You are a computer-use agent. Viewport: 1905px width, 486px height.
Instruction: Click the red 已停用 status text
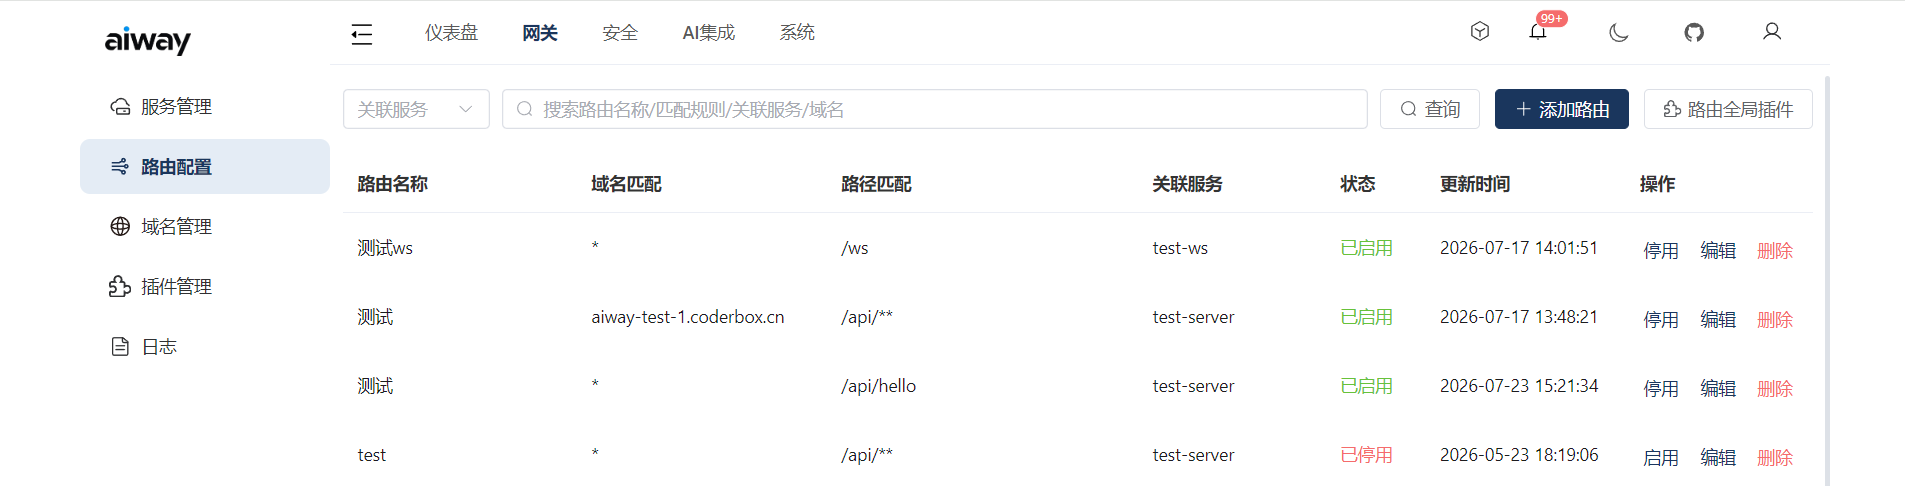click(1366, 455)
